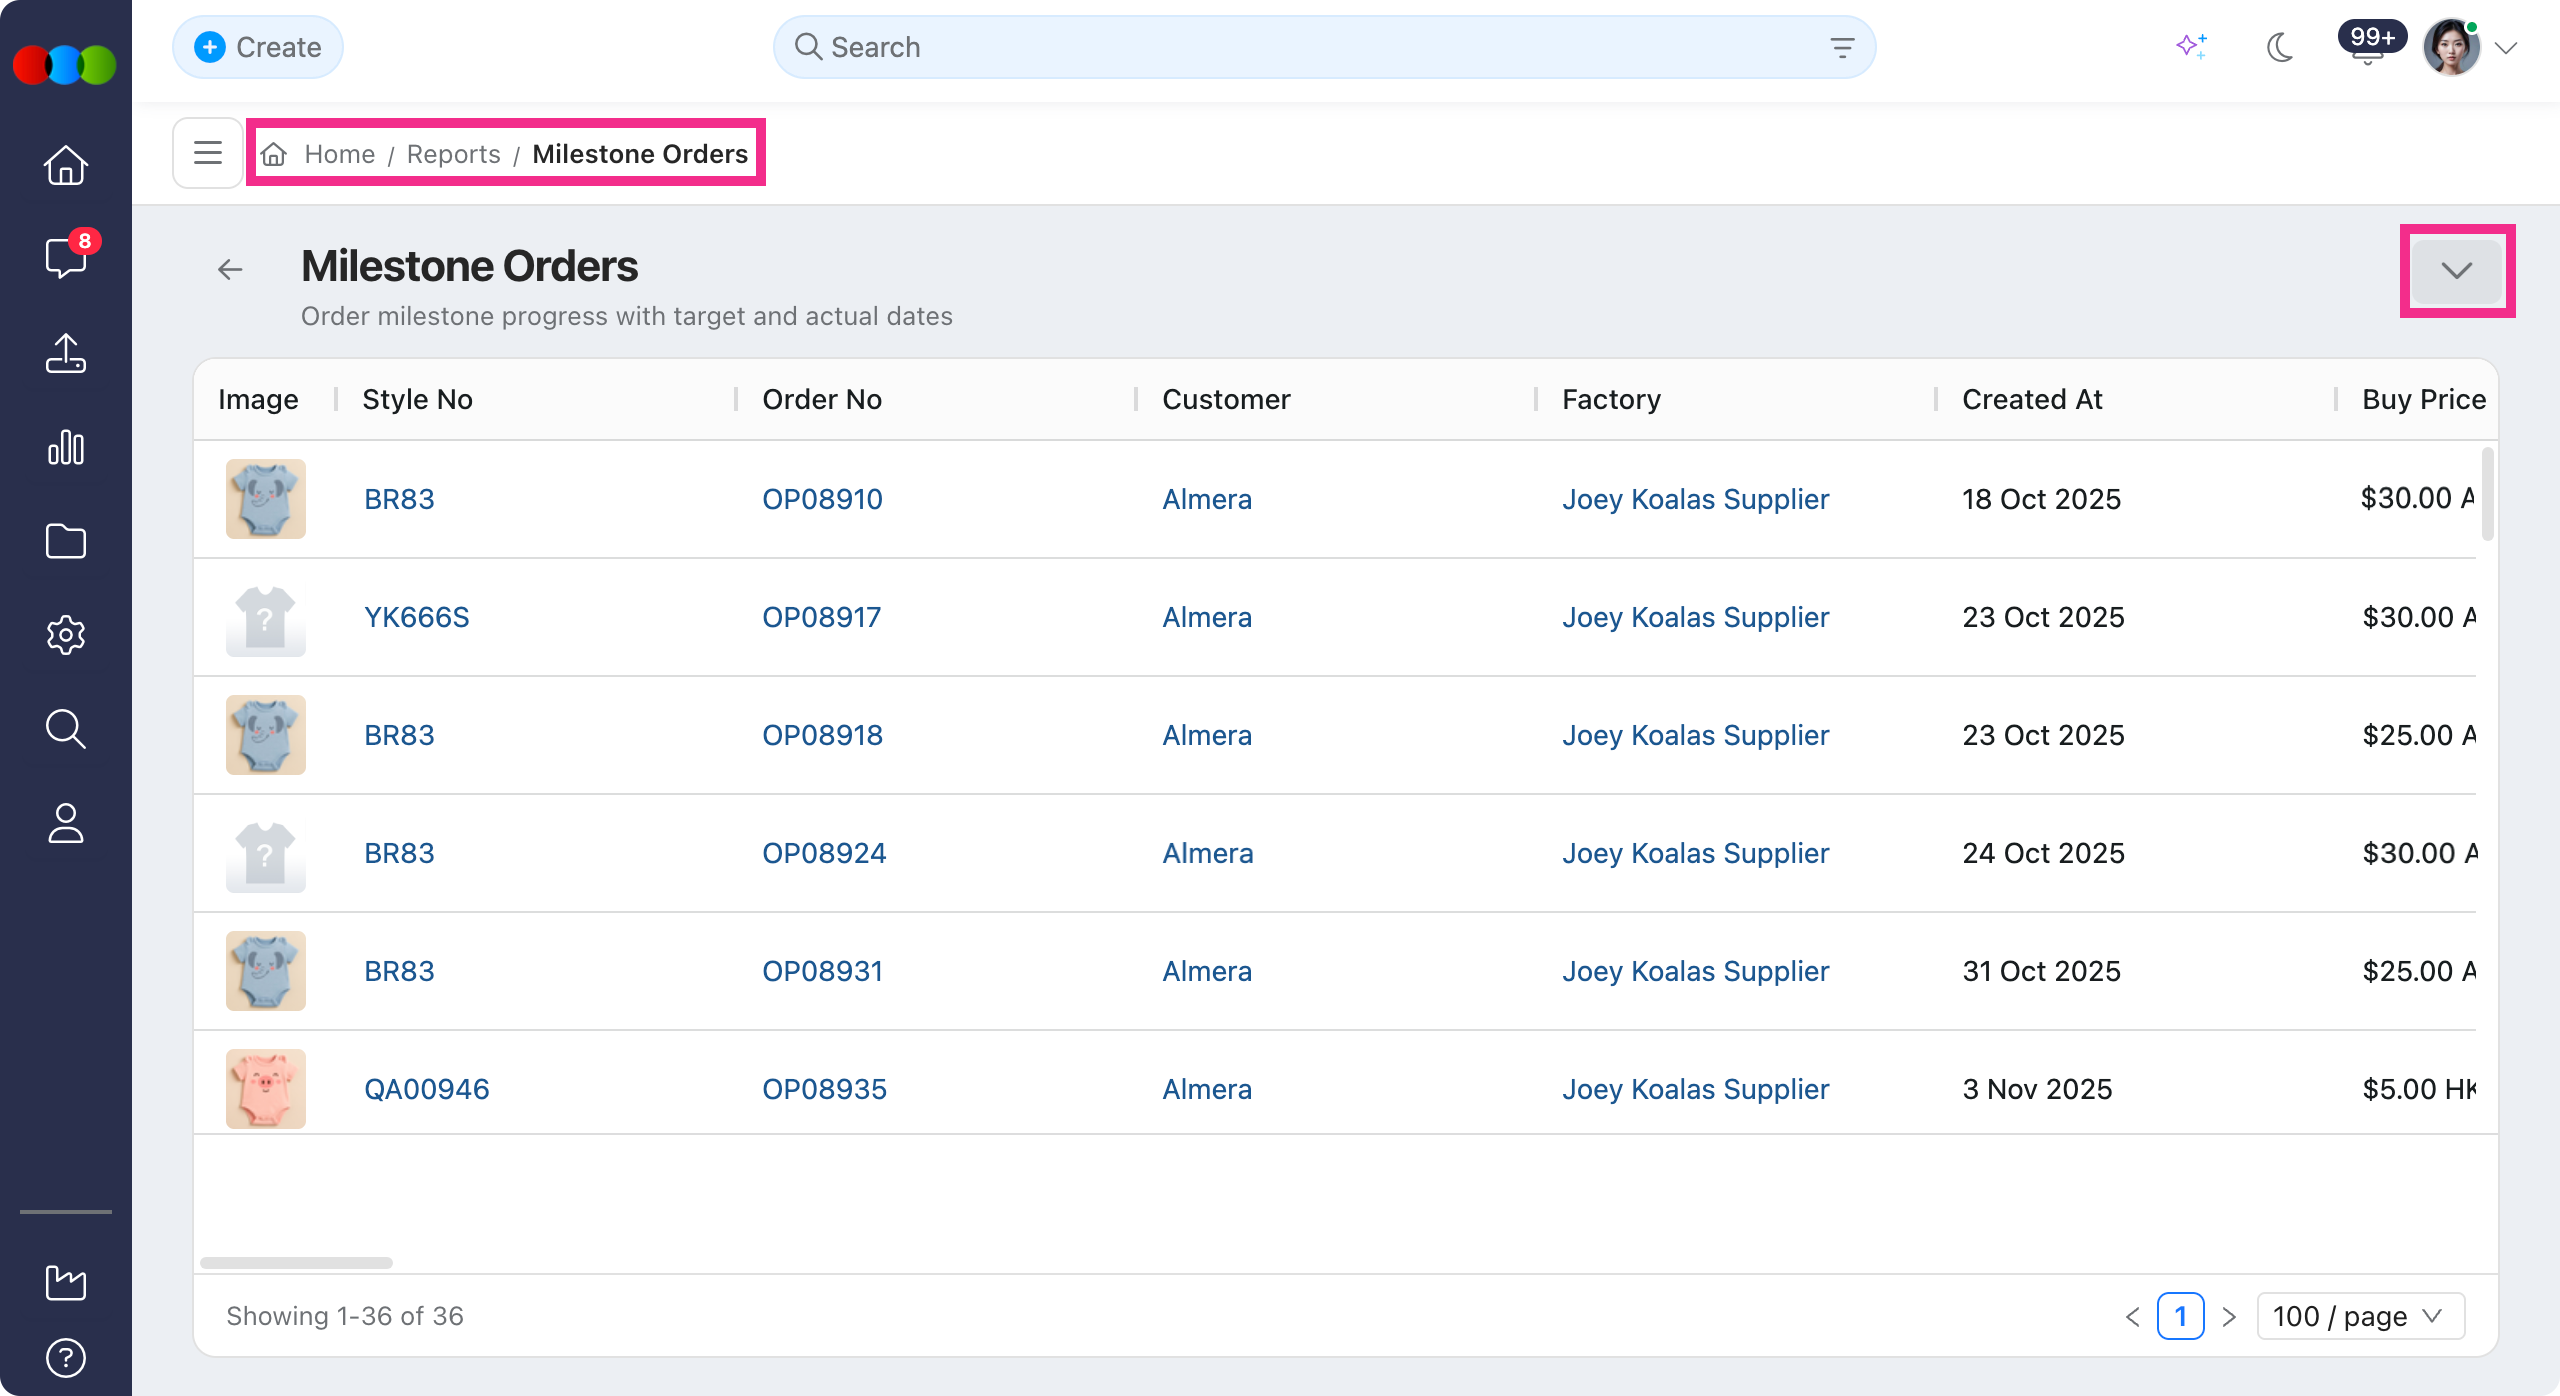Image resolution: width=2560 pixels, height=1396 pixels.
Task: Open the folder icon in the sidebar
Action: (x=66, y=541)
